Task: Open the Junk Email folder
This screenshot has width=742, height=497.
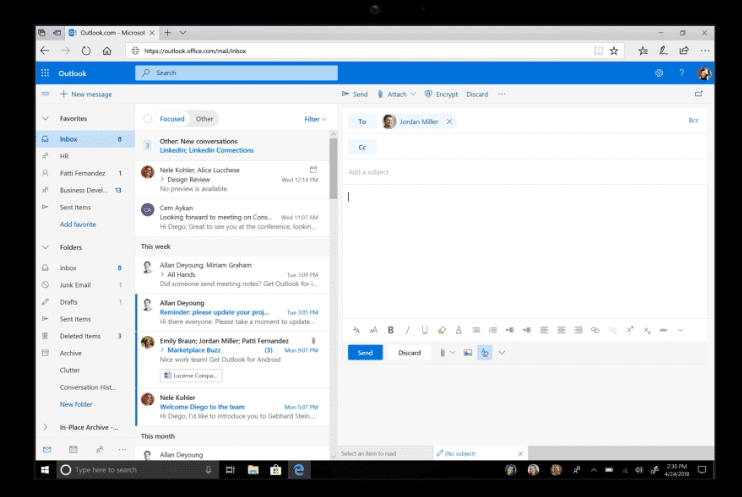Action: [85, 285]
